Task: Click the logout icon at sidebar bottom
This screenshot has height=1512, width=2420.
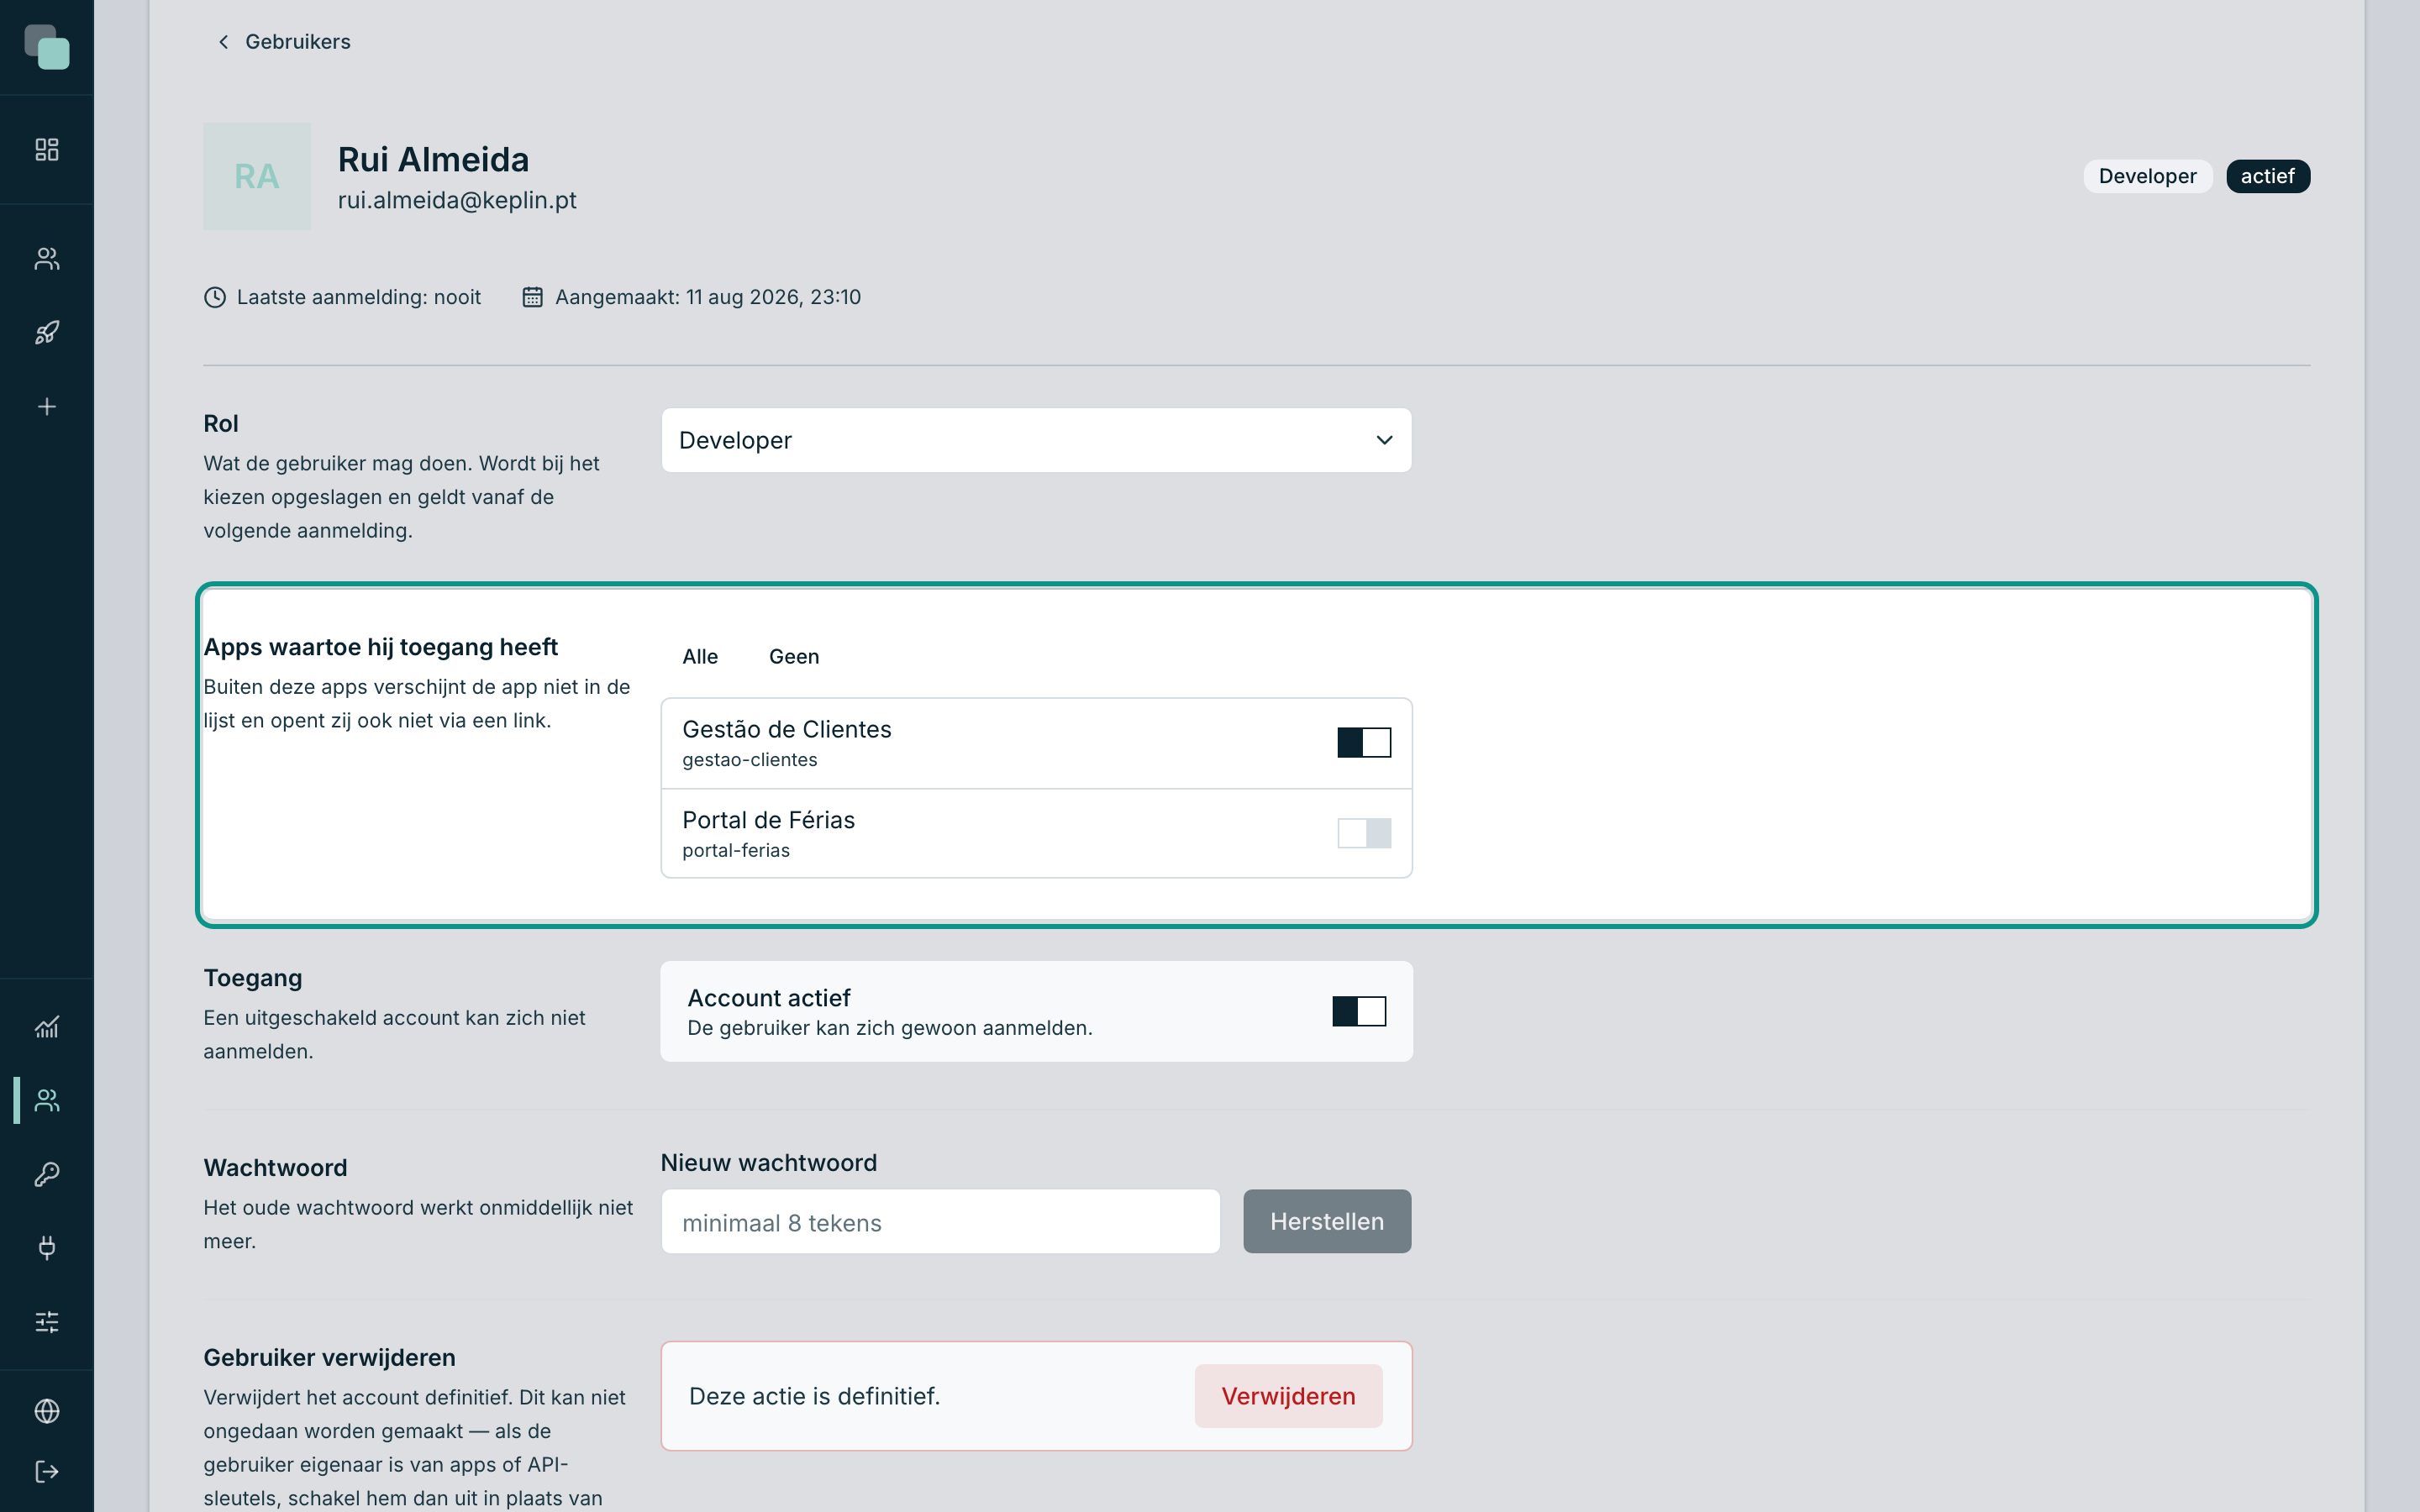Action: pos(47,1472)
